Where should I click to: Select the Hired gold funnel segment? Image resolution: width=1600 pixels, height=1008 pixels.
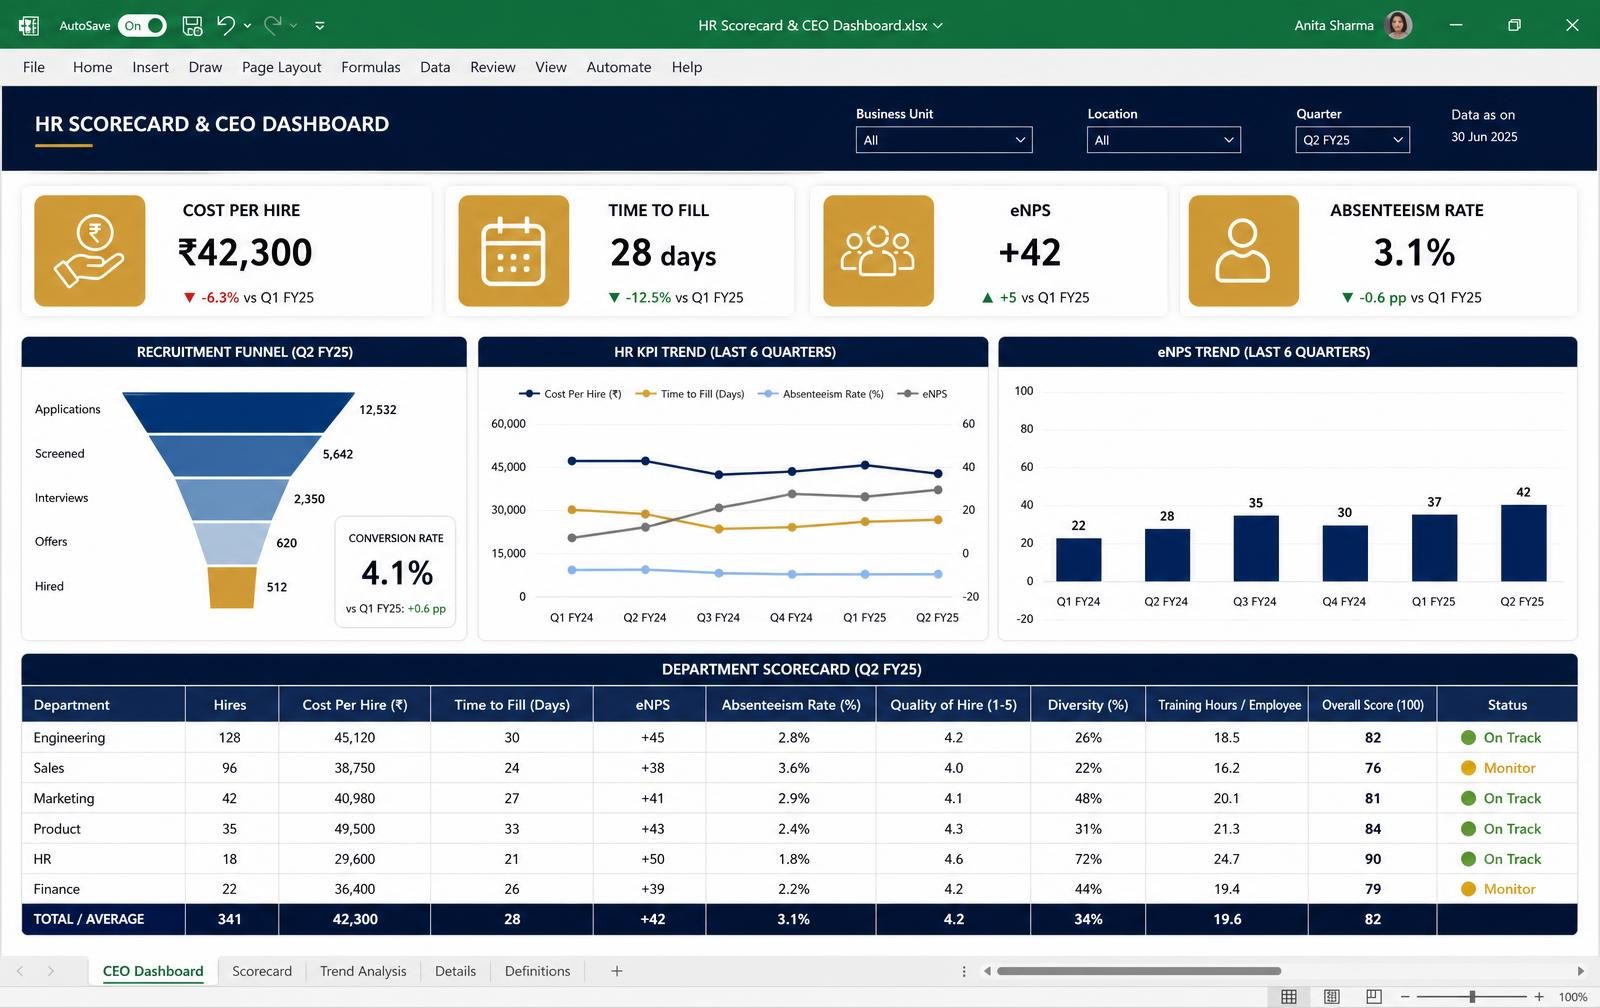[x=232, y=587]
